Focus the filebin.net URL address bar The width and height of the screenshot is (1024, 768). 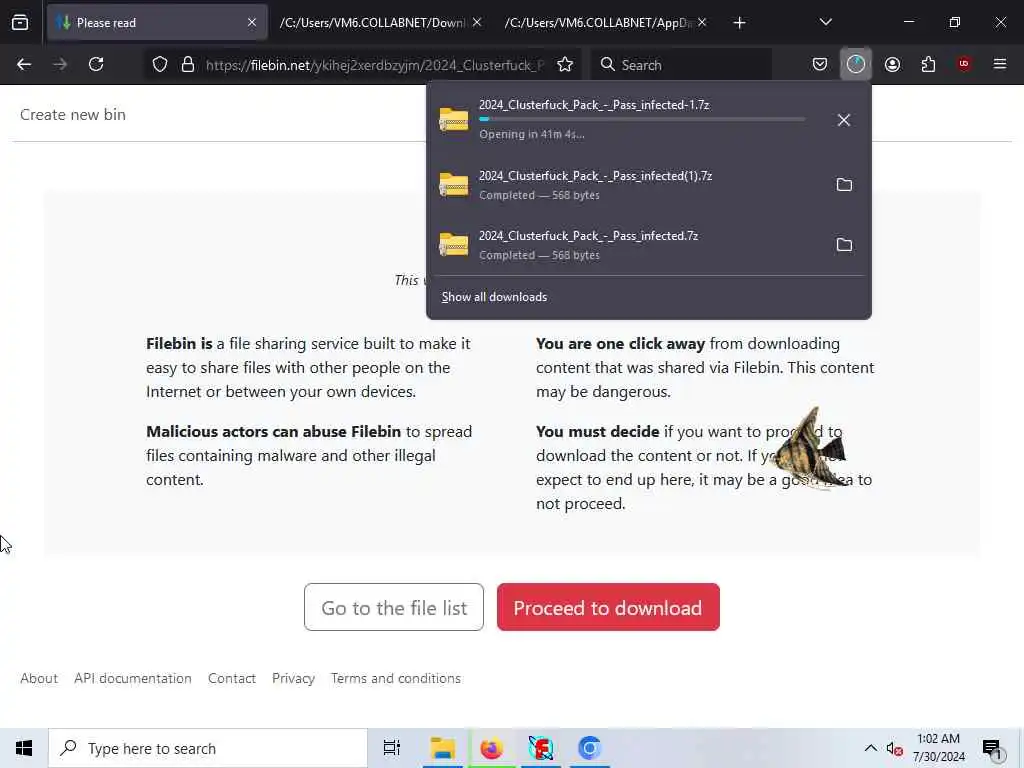[x=375, y=65]
